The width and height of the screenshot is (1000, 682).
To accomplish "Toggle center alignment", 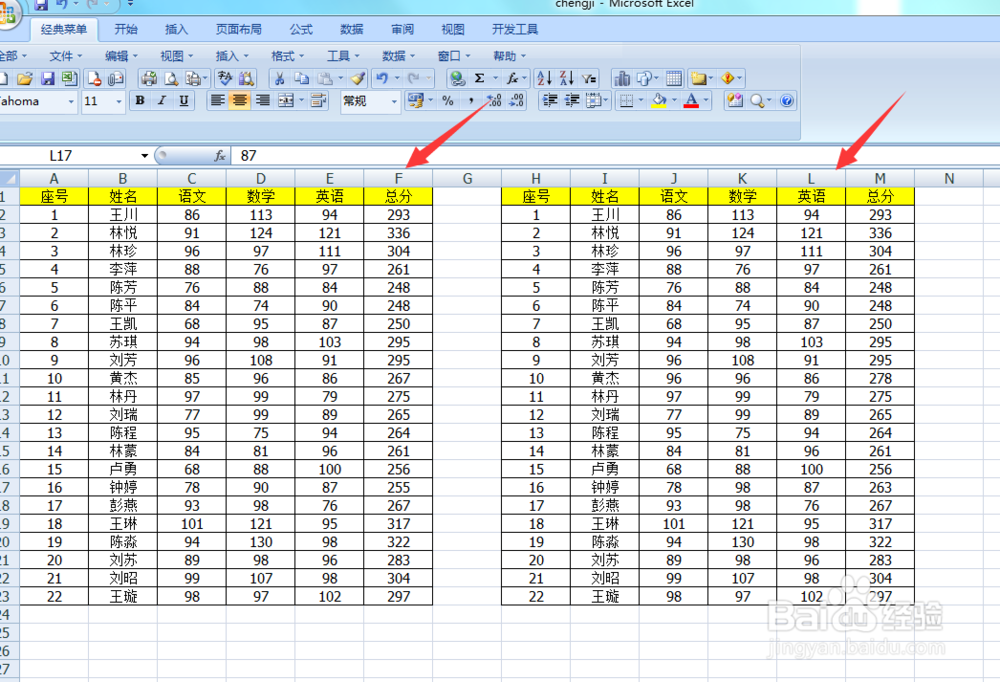I will tap(240, 101).
